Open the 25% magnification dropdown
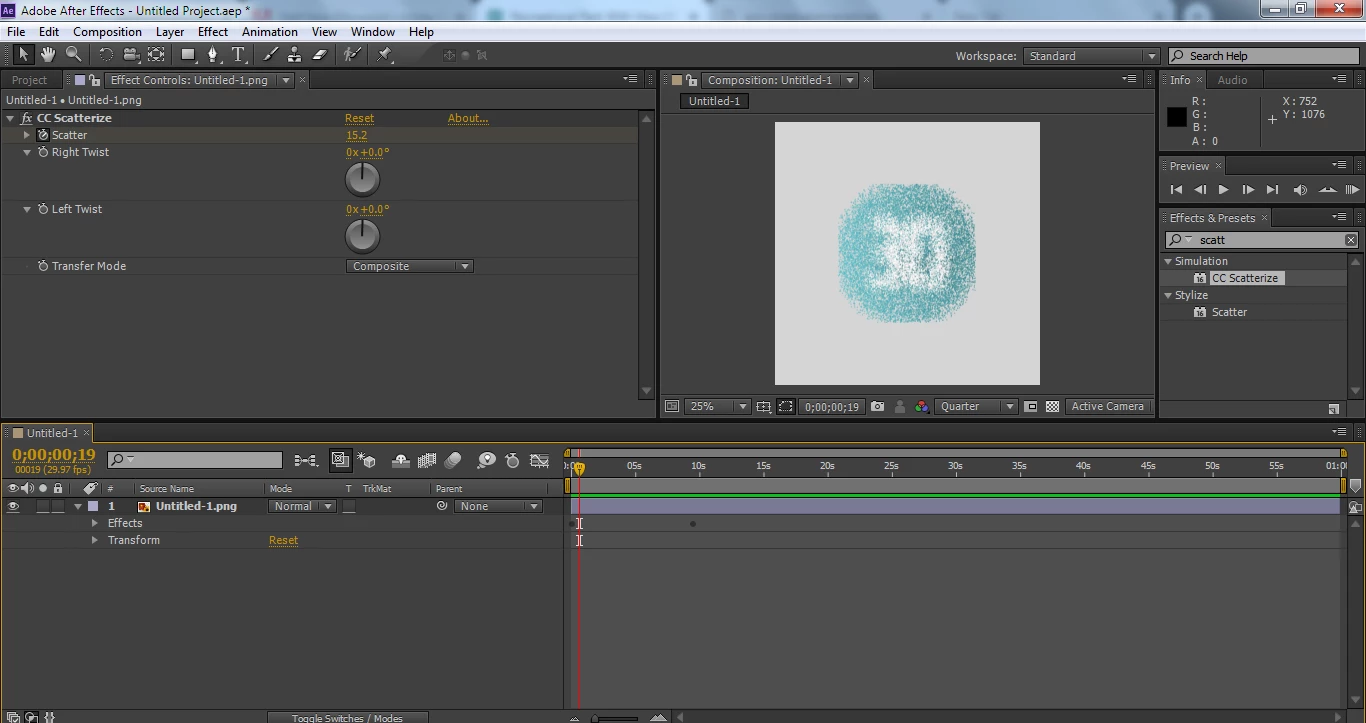 tap(718, 407)
